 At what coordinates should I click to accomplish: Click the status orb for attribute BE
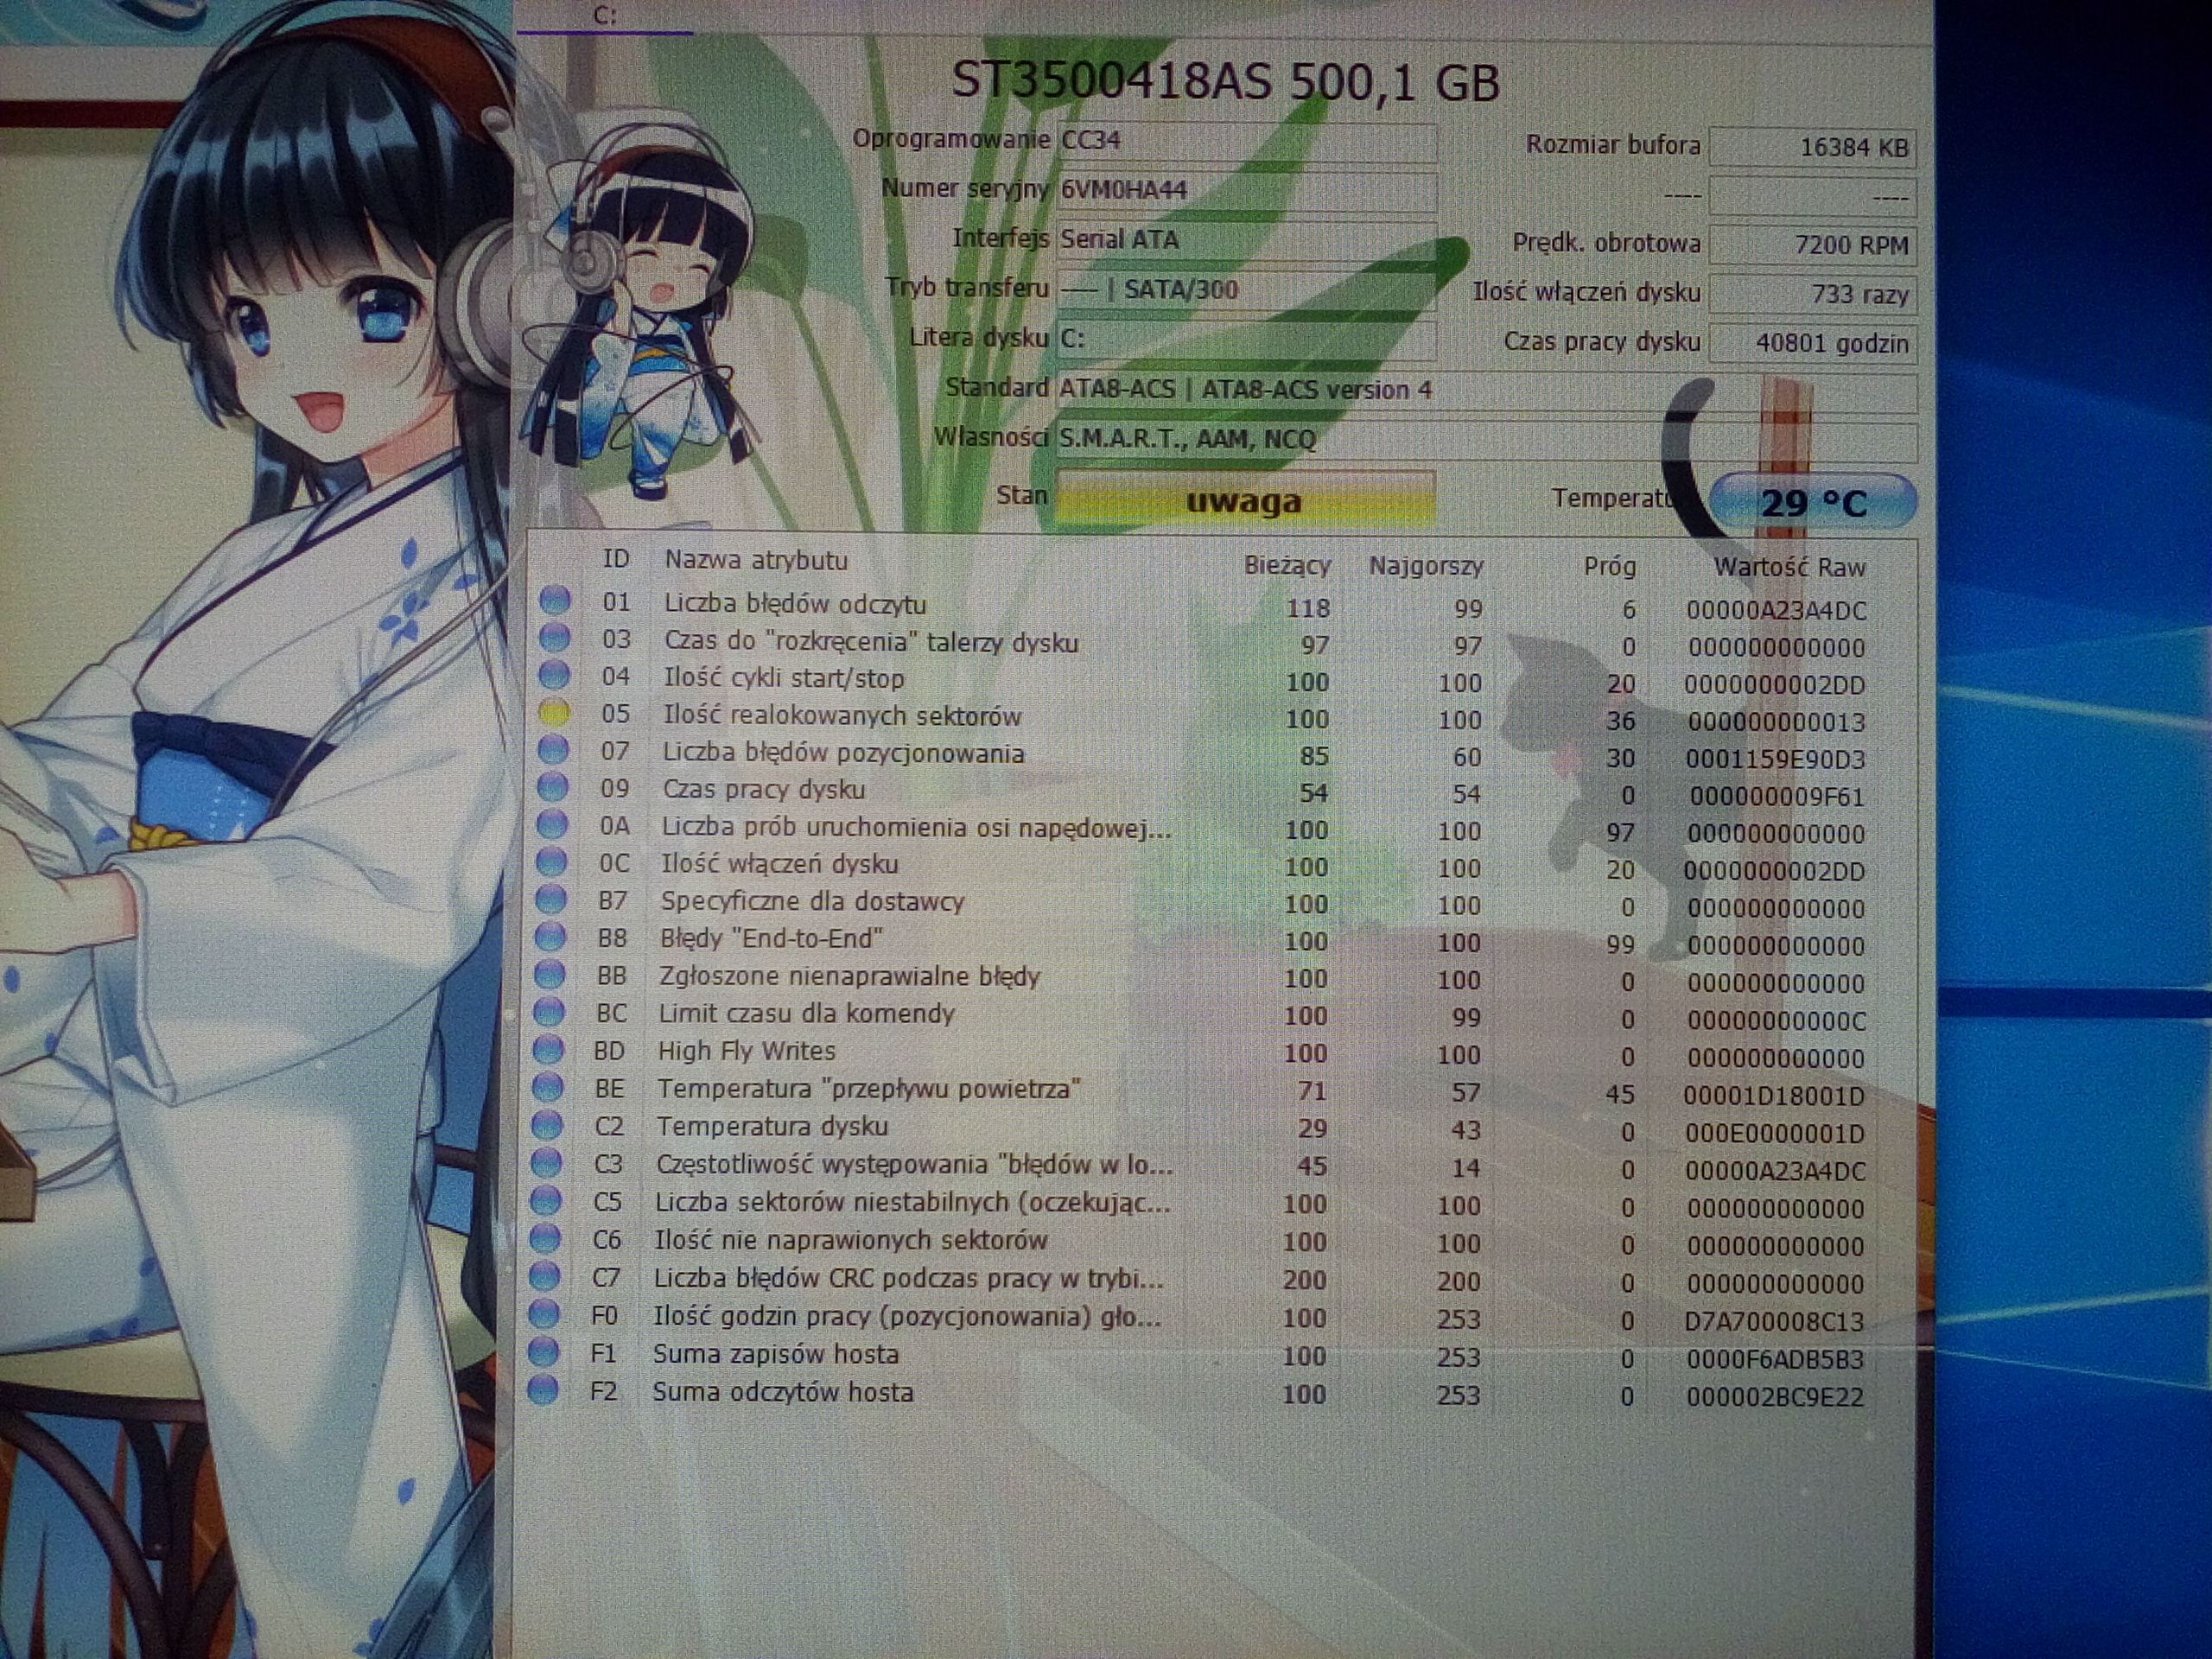(548, 1086)
